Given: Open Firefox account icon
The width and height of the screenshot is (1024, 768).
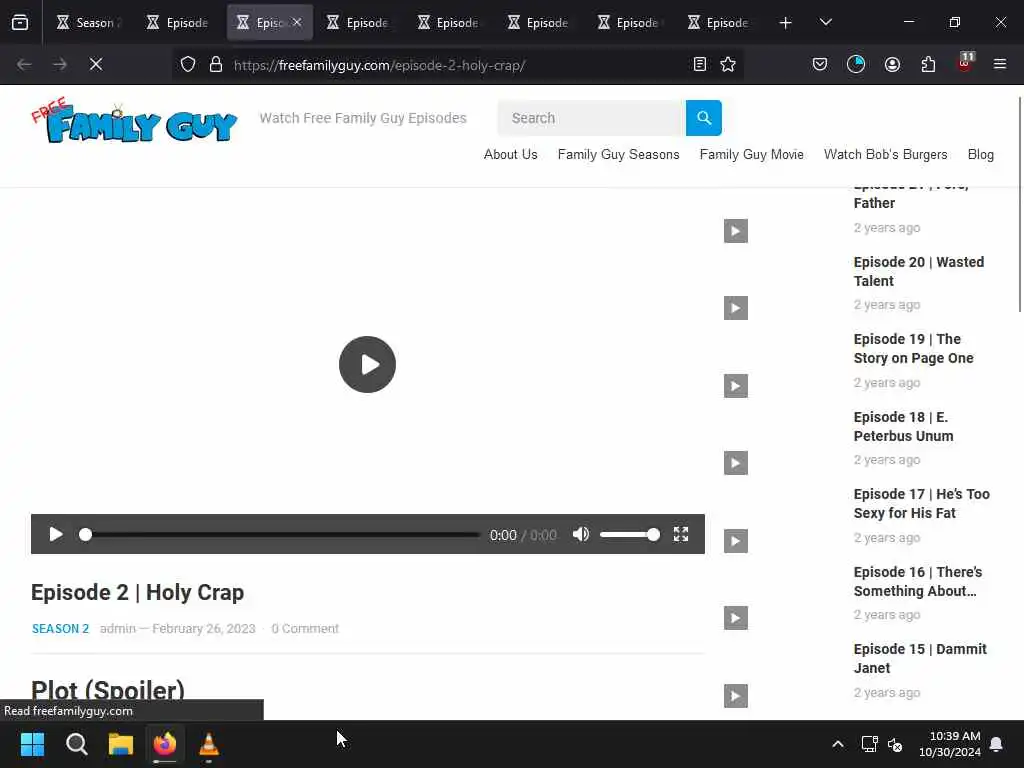Looking at the screenshot, I should point(892,64).
